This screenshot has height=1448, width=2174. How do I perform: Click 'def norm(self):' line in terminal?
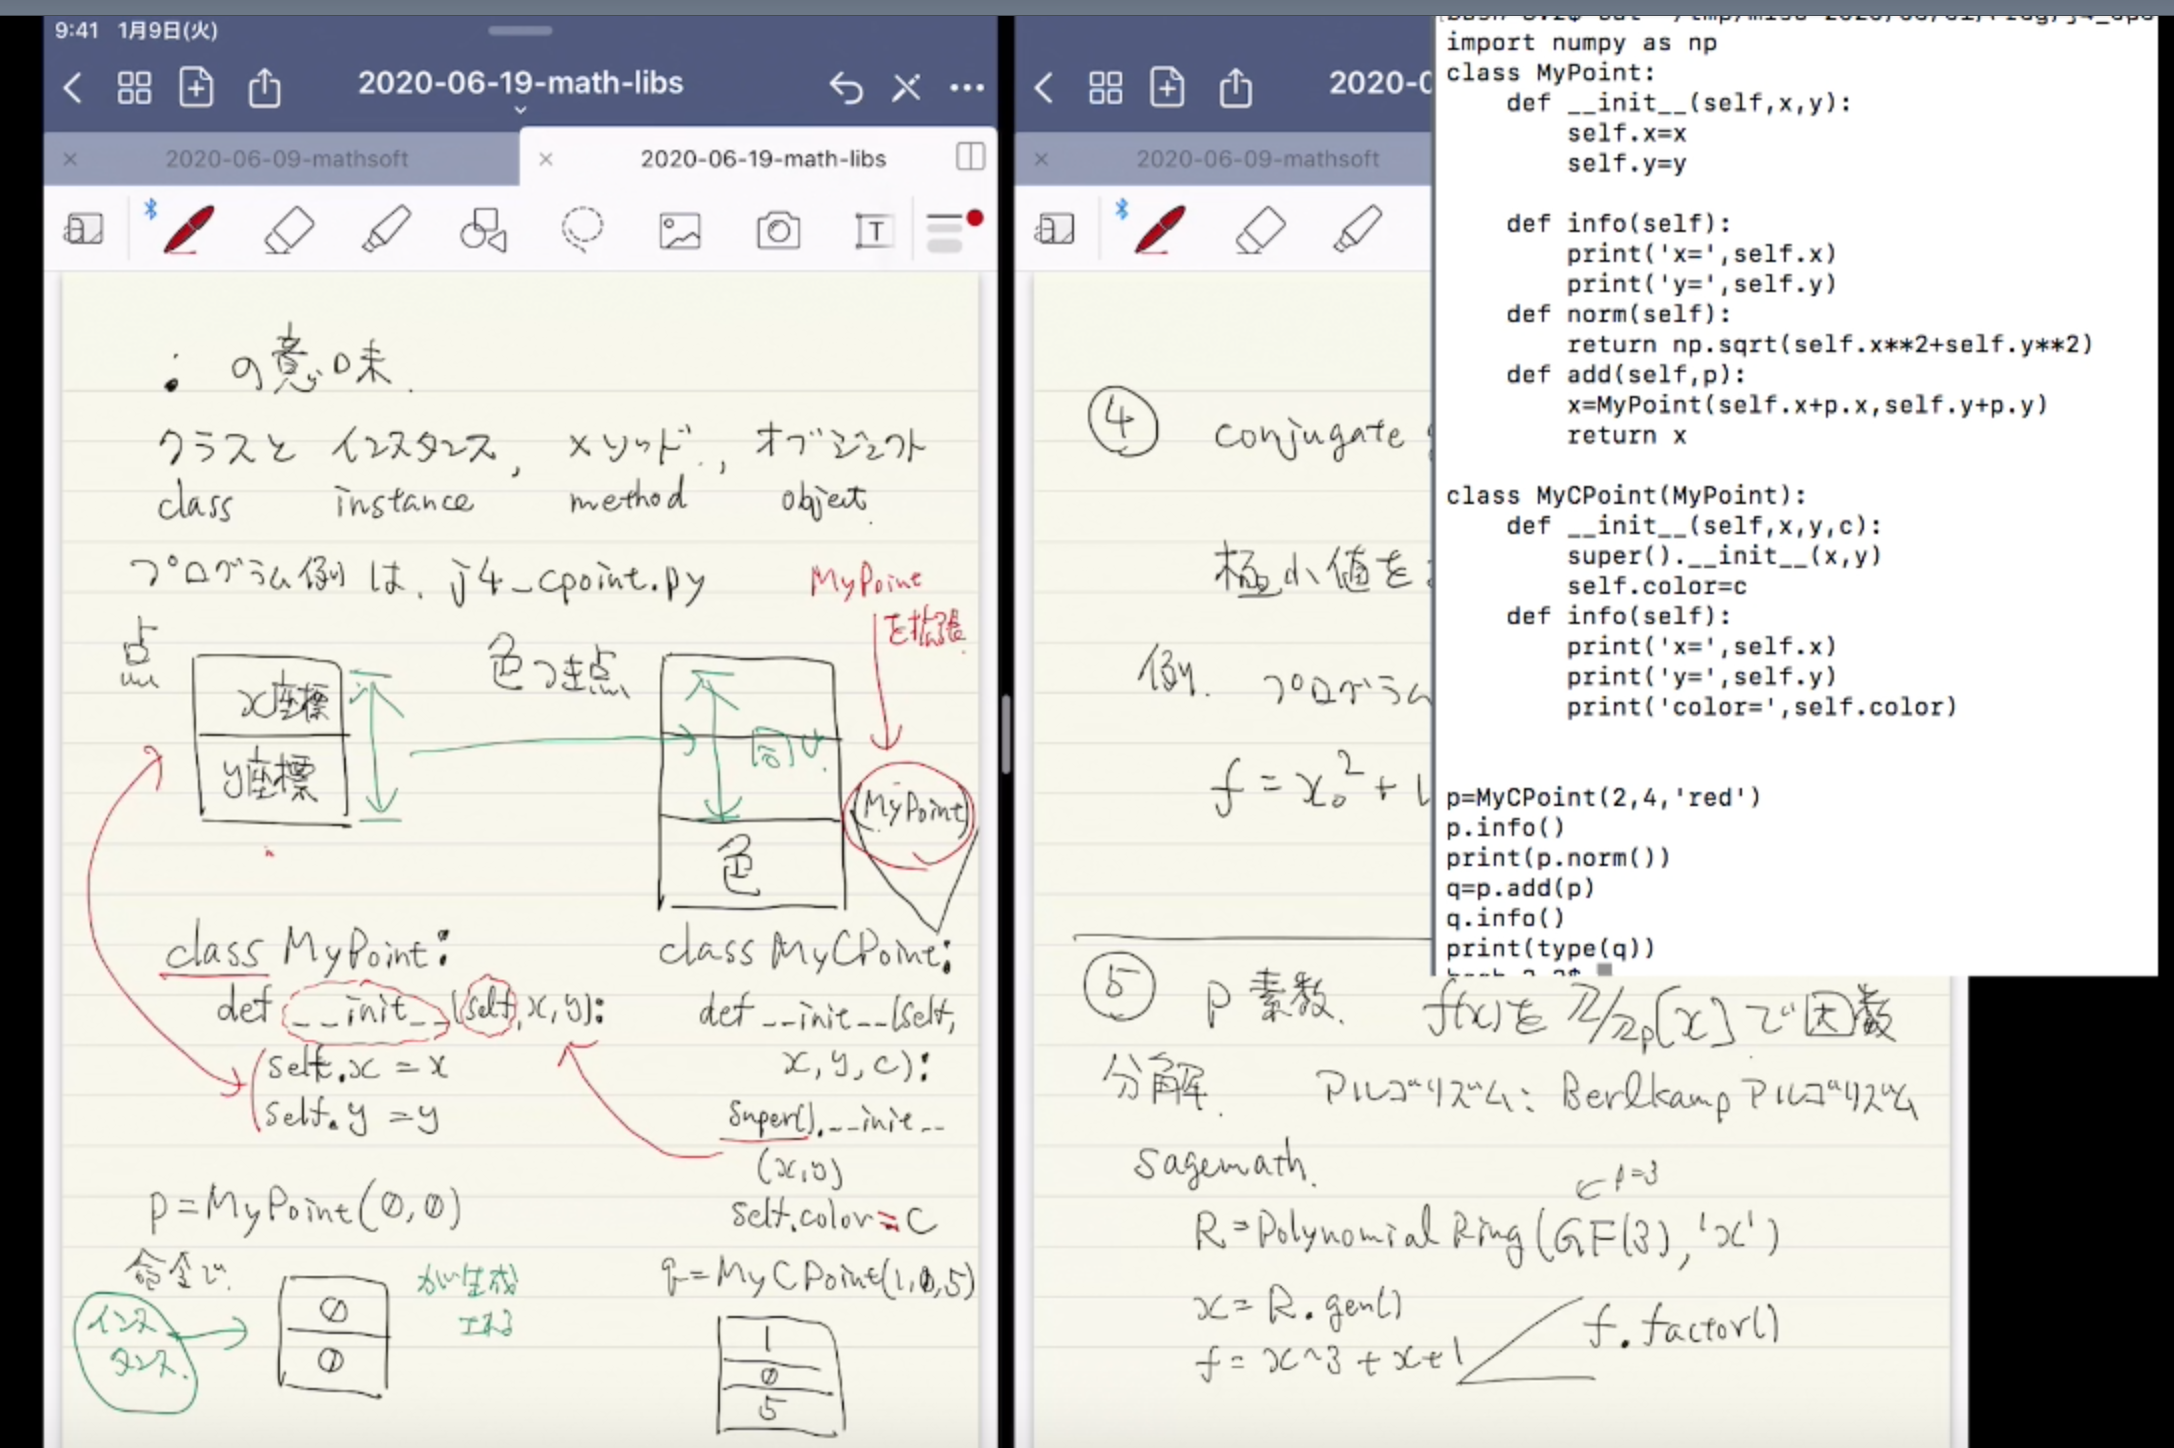pyautogui.click(x=1618, y=314)
